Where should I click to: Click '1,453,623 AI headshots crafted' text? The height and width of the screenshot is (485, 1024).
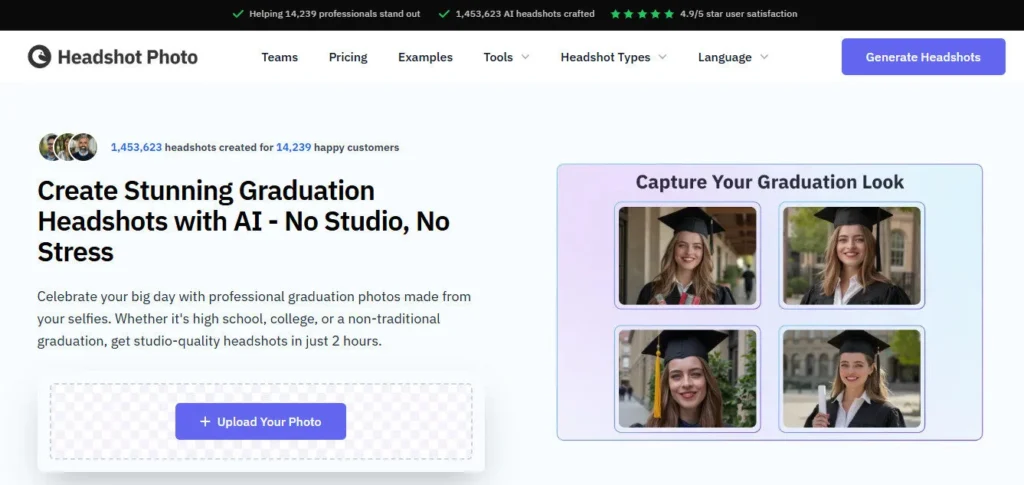point(525,14)
